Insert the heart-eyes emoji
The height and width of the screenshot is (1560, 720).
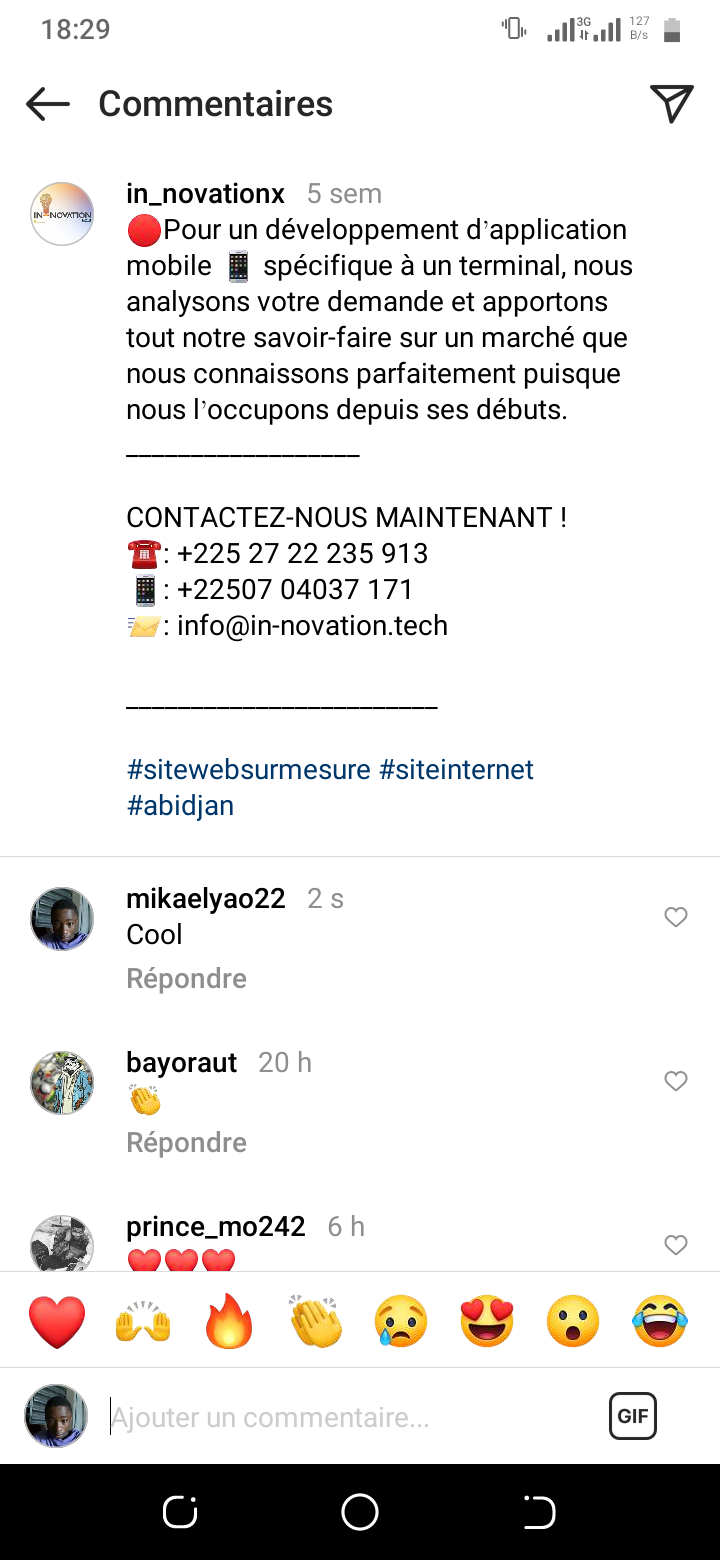coord(487,1321)
